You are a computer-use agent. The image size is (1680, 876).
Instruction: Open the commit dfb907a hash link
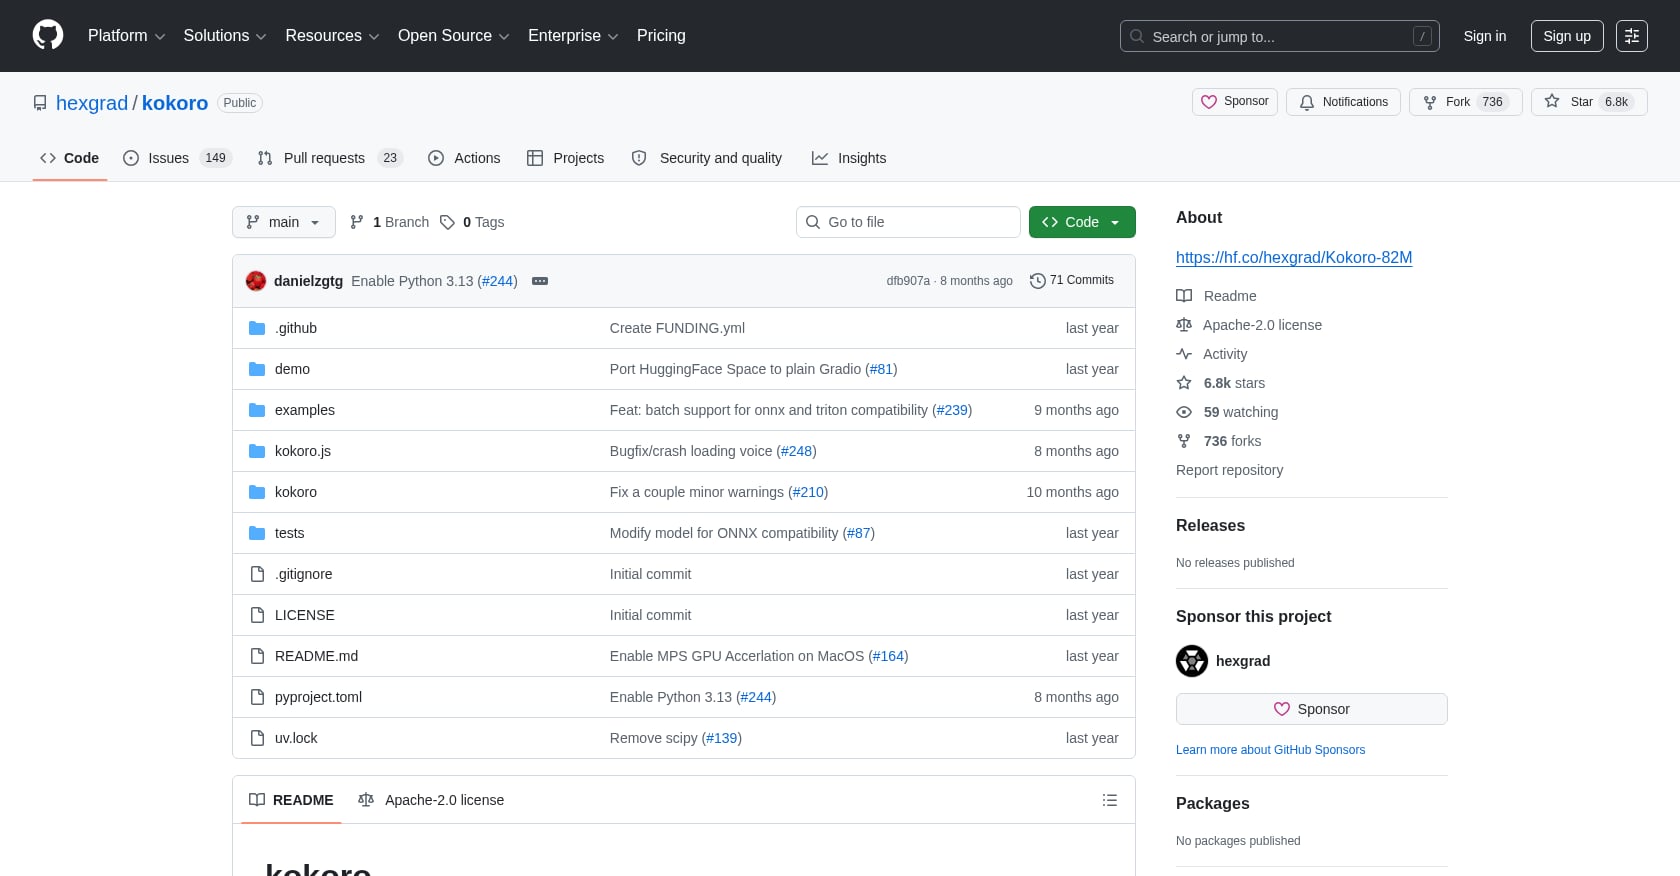(x=908, y=281)
